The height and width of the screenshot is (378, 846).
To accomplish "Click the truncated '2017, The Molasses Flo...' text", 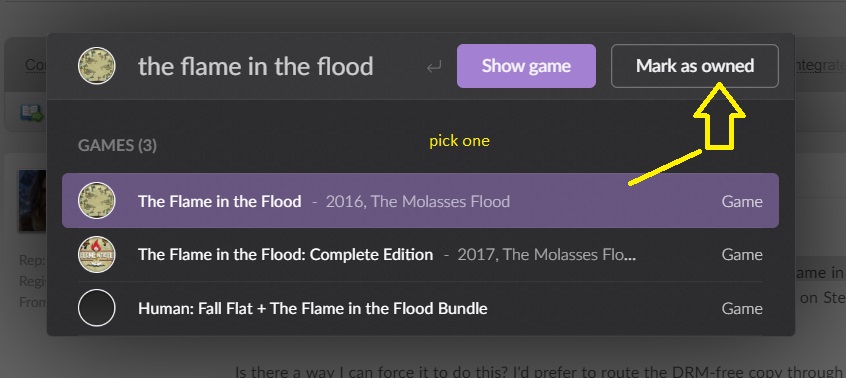I will (x=547, y=255).
